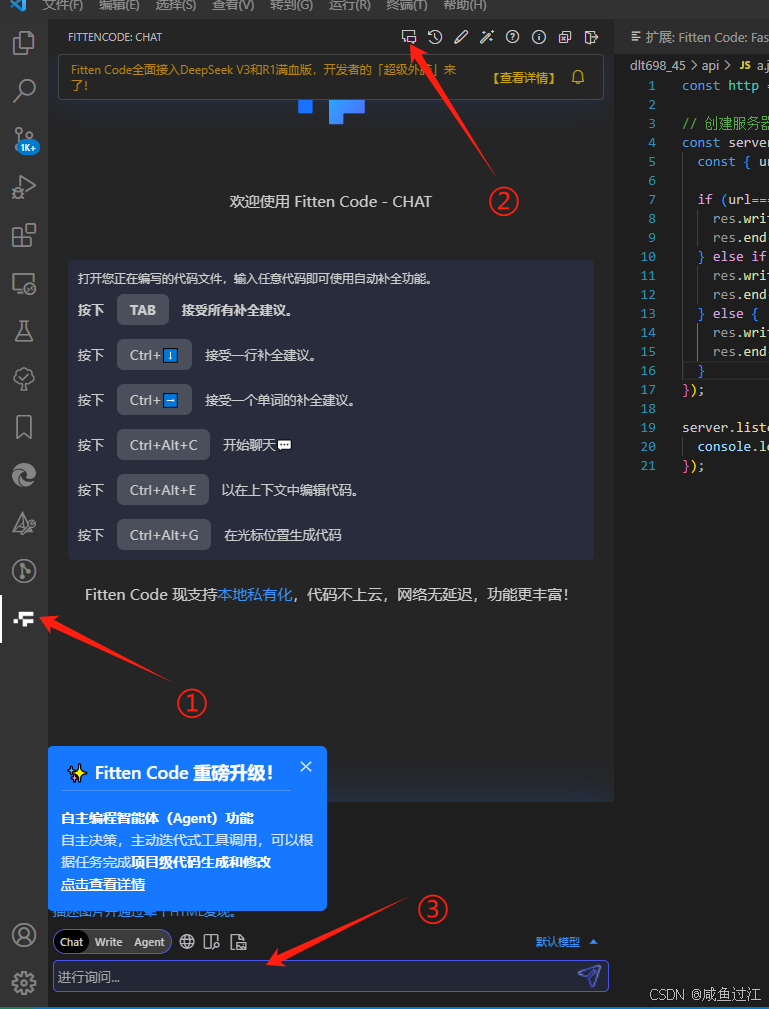Click the VS Code logo in title bar

[x=18, y=5]
